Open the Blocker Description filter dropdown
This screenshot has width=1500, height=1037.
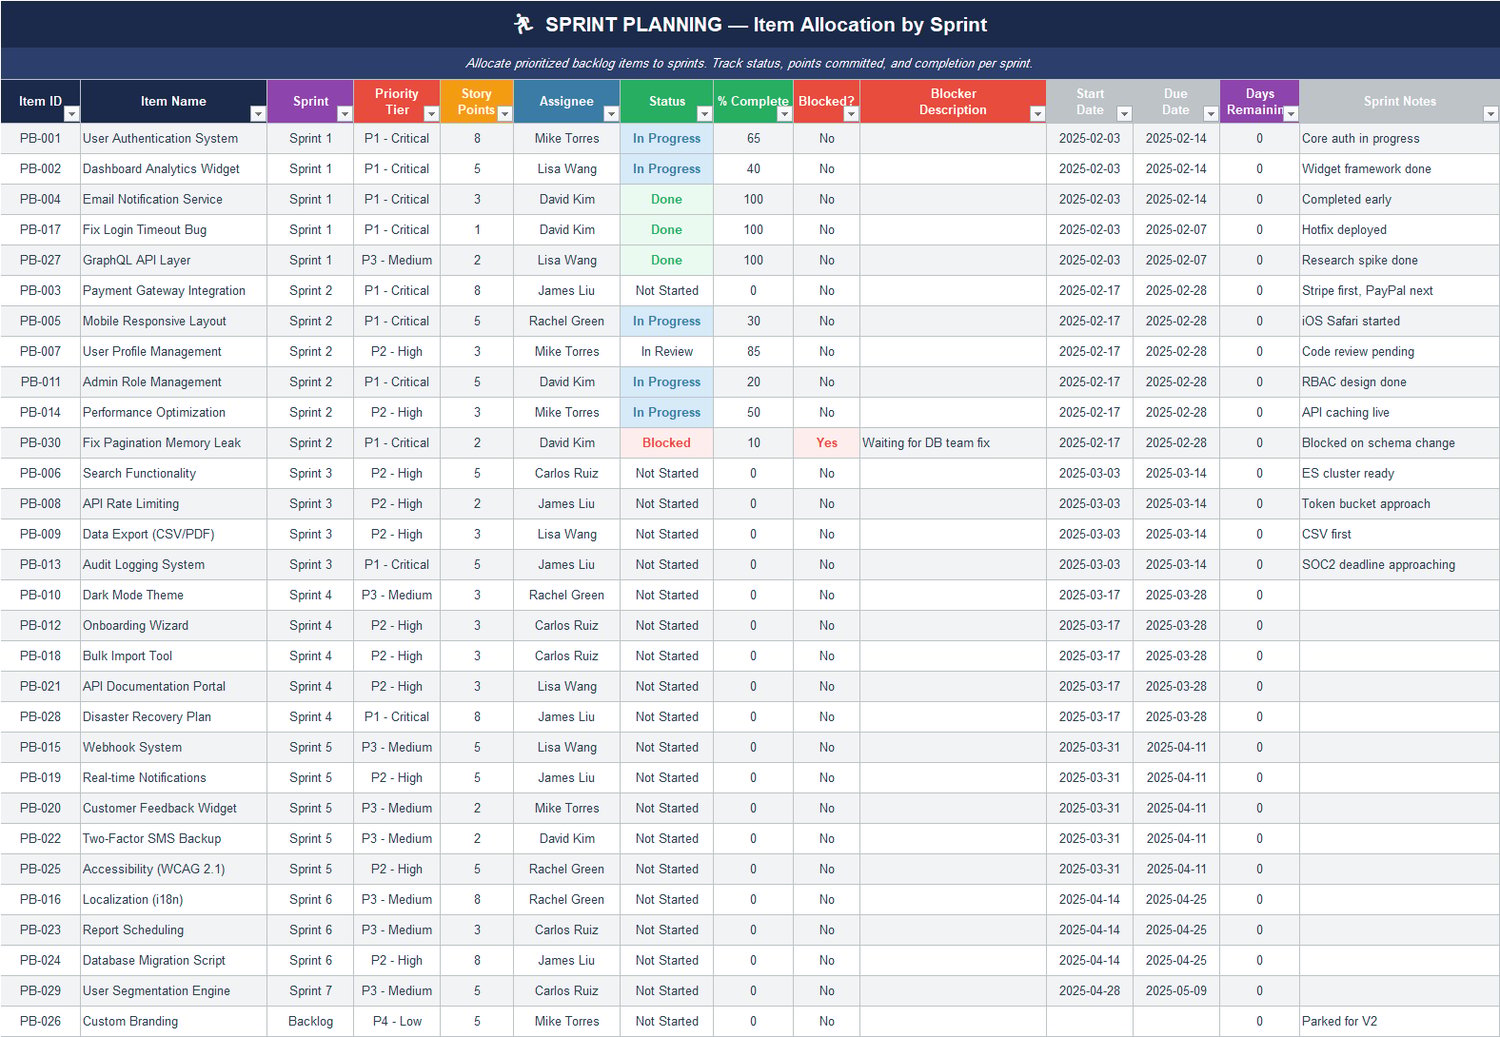click(1037, 114)
